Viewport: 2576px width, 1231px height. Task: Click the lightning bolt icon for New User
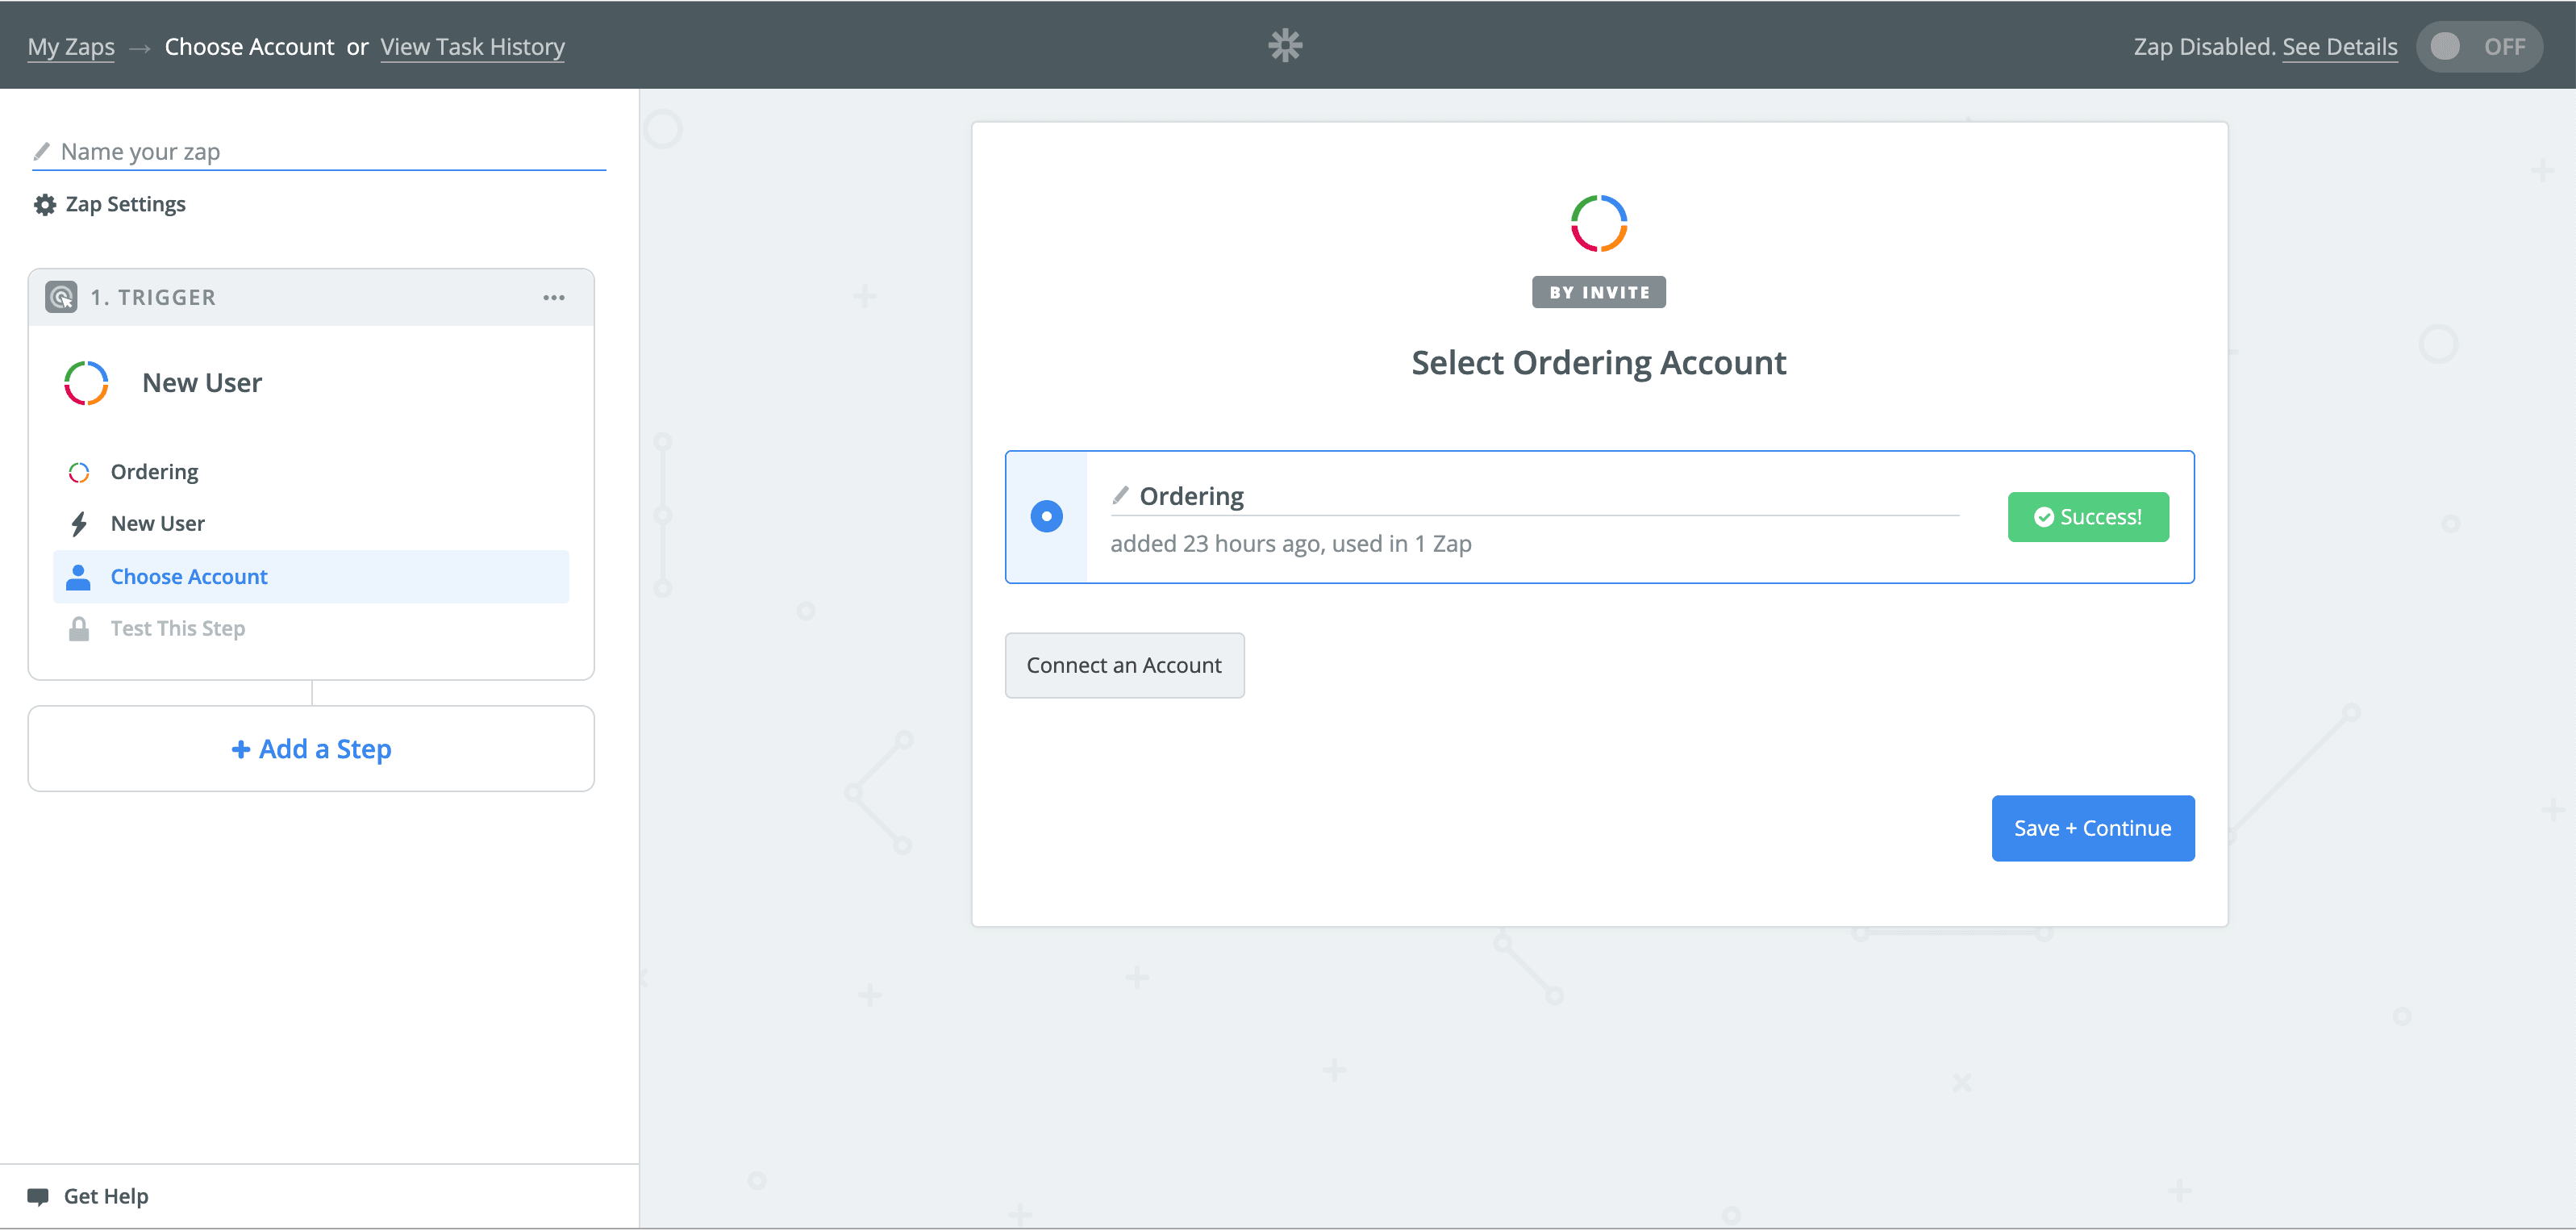[x=79, y=524]
